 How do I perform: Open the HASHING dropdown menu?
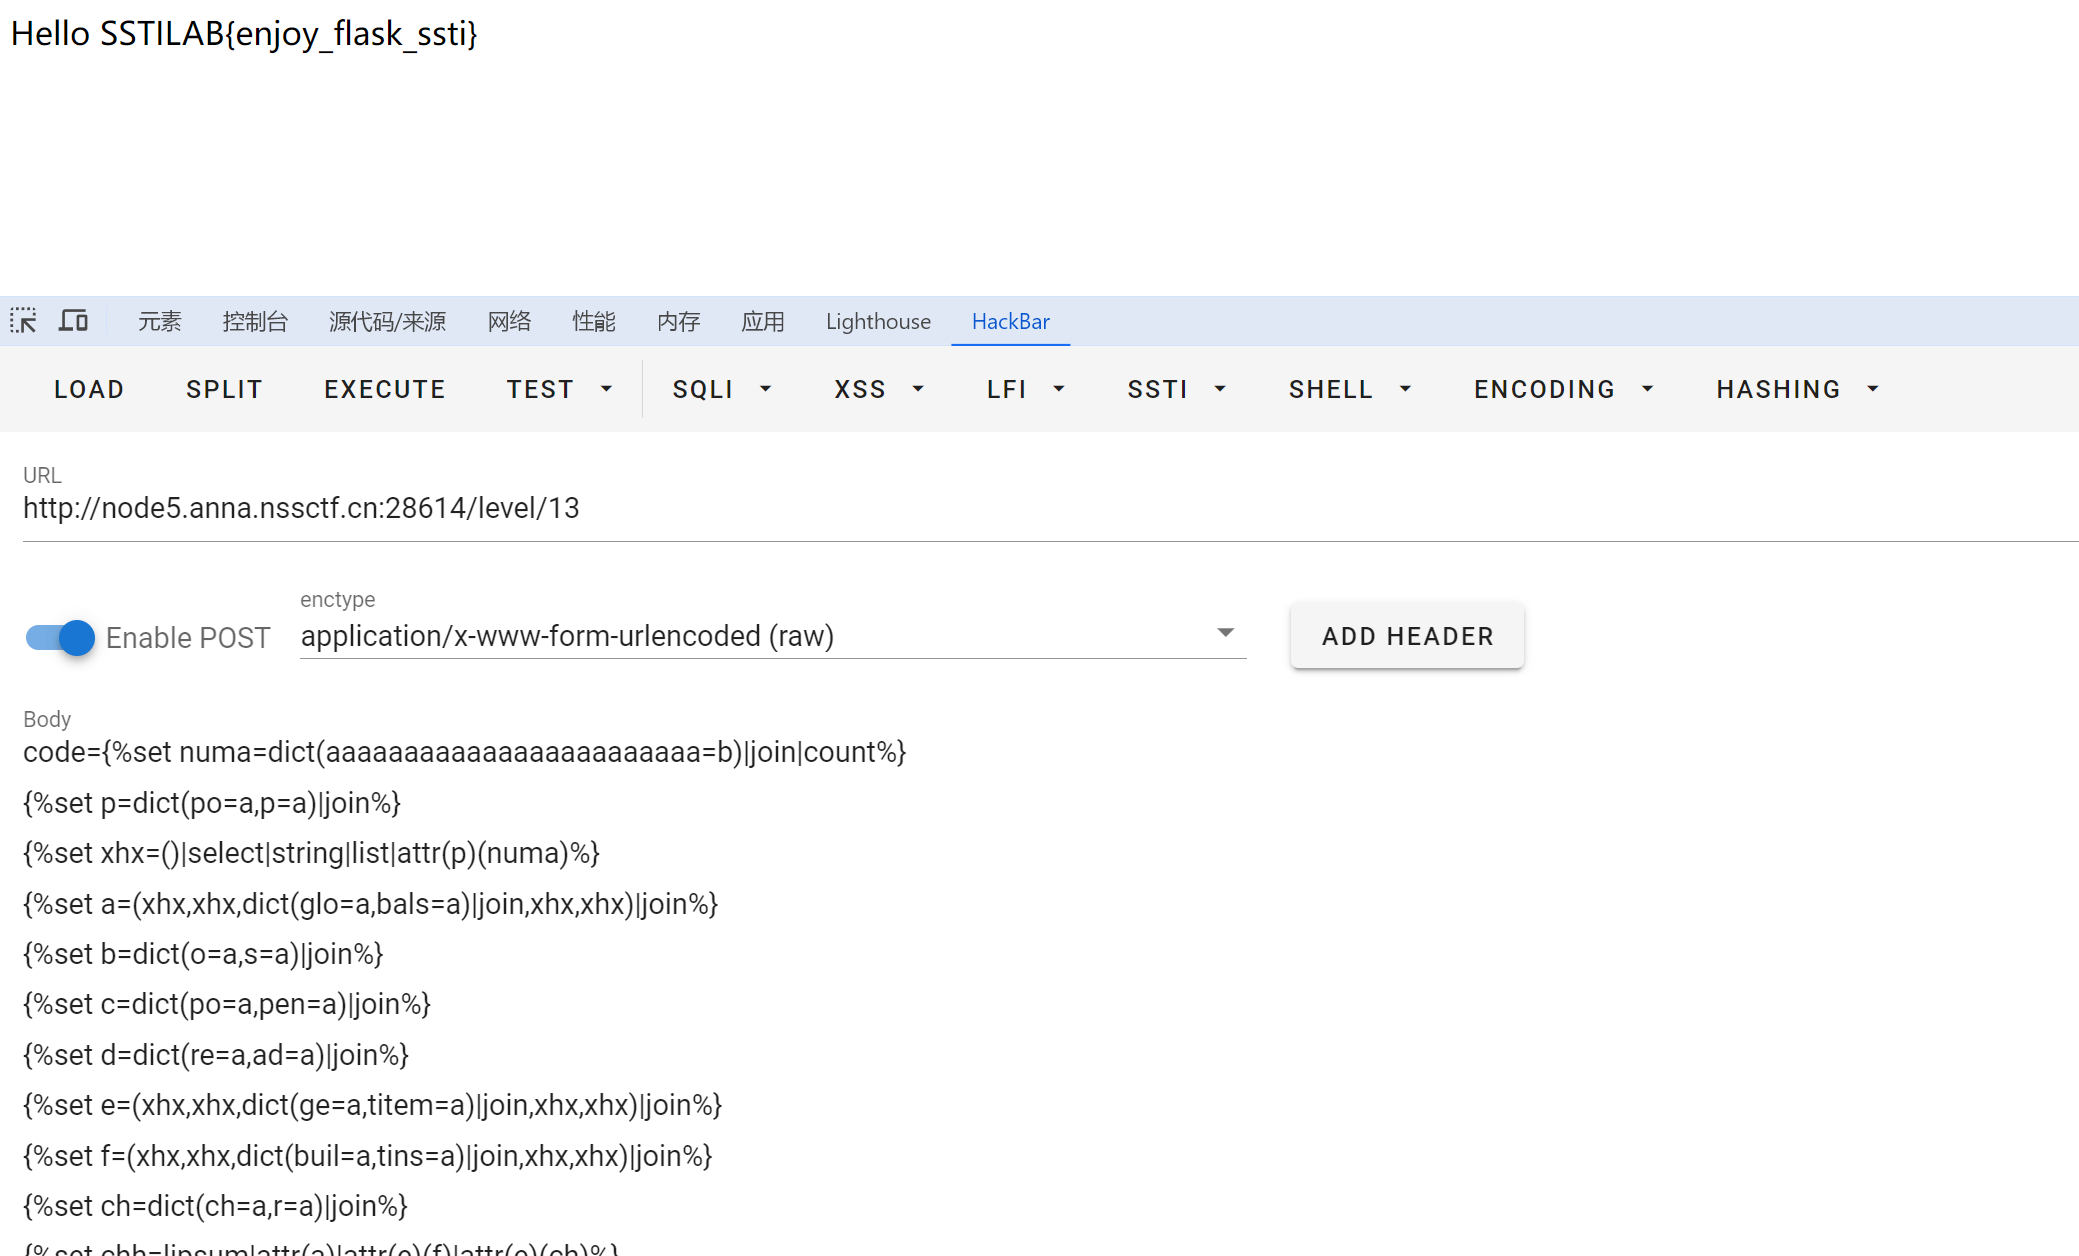coord(1797,389)
